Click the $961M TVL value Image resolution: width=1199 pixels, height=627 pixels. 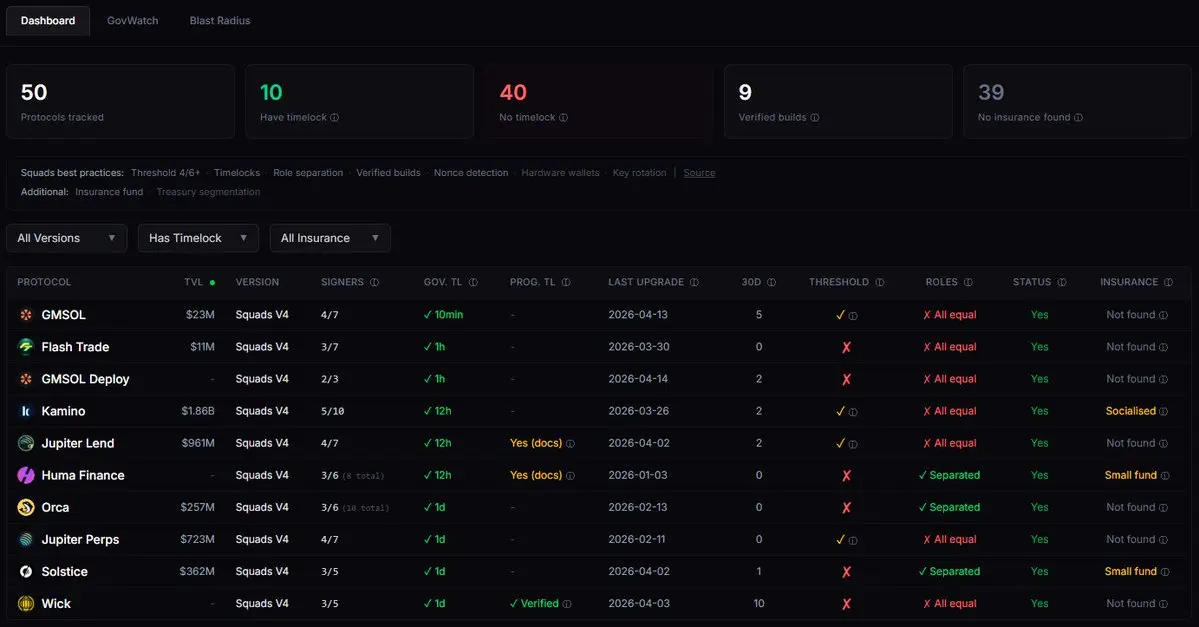(198, 443)
